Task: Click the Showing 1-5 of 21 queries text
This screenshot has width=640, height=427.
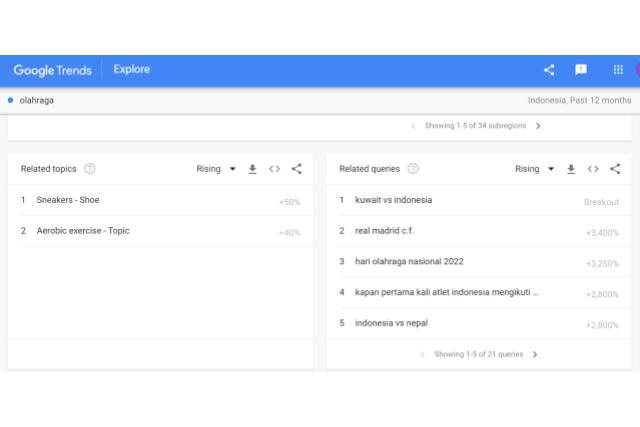Action: coord(479,354)
